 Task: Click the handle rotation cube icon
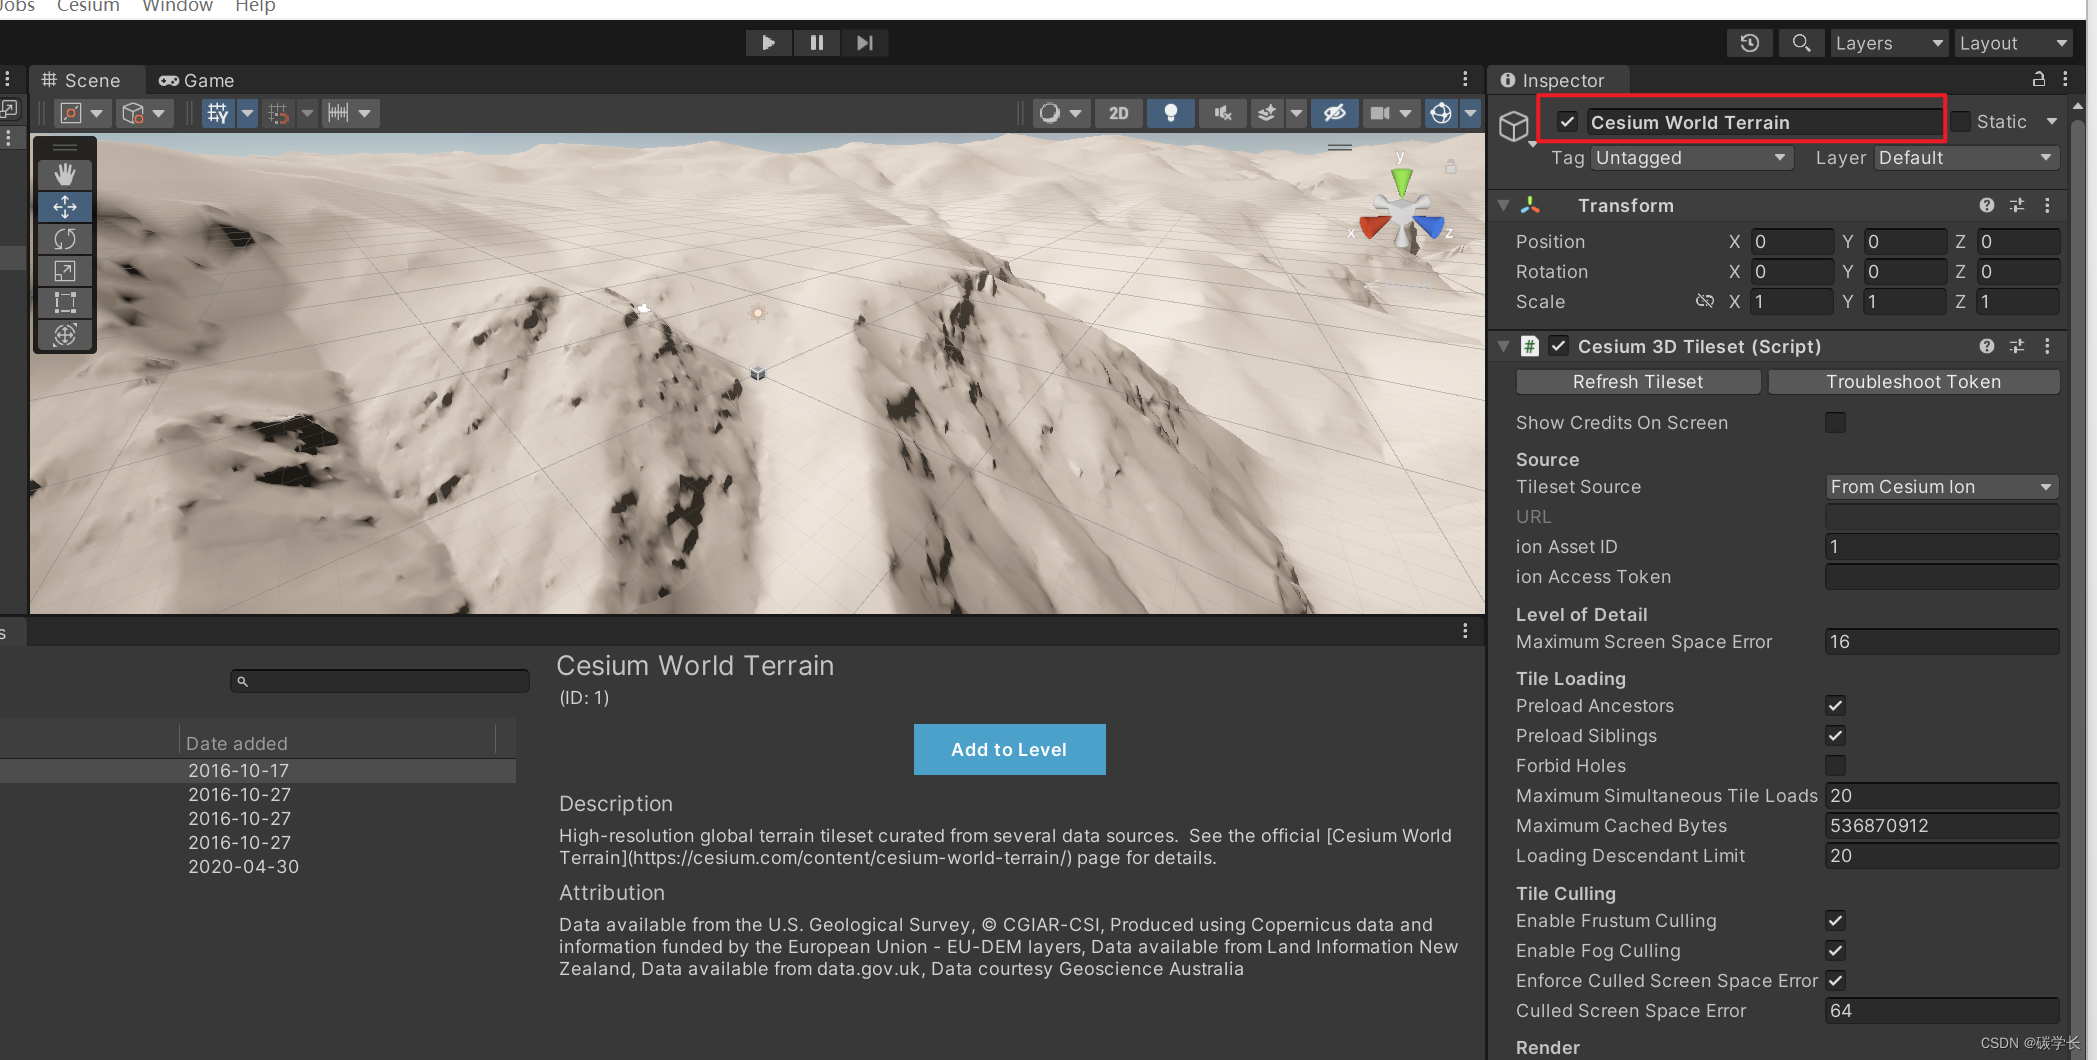133,113
